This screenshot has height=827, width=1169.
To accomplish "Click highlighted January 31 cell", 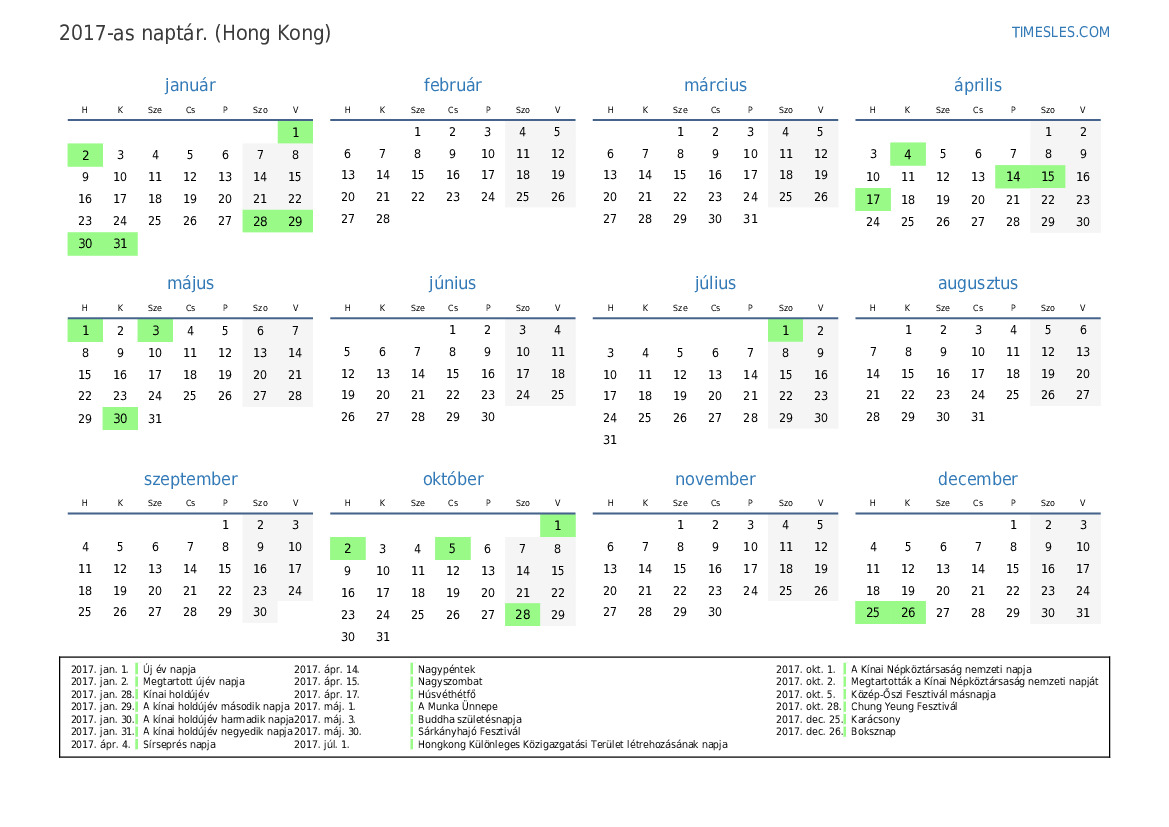I will [x=120, y=244].
